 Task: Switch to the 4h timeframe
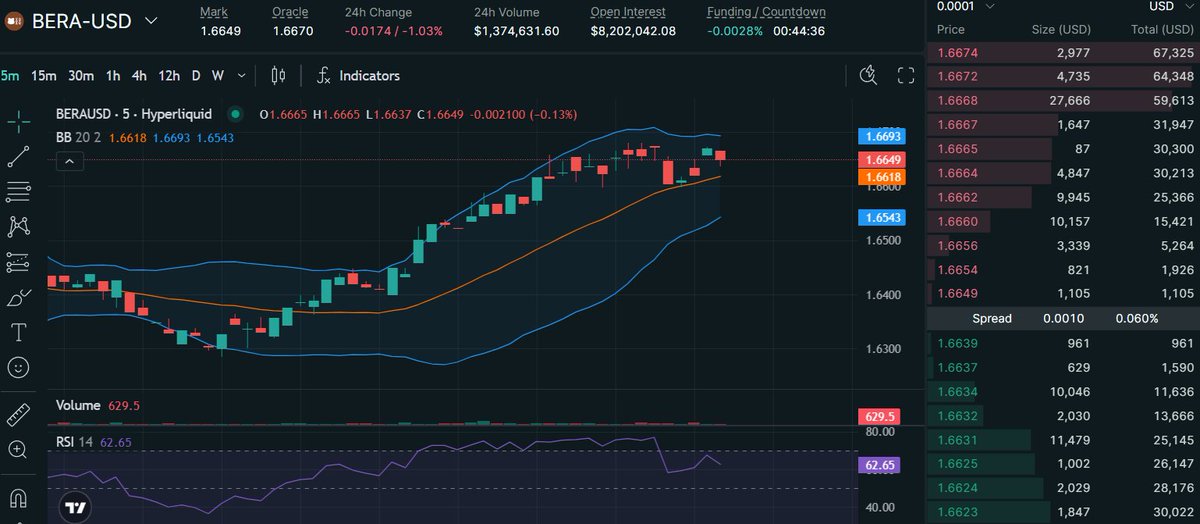point(139,75)
